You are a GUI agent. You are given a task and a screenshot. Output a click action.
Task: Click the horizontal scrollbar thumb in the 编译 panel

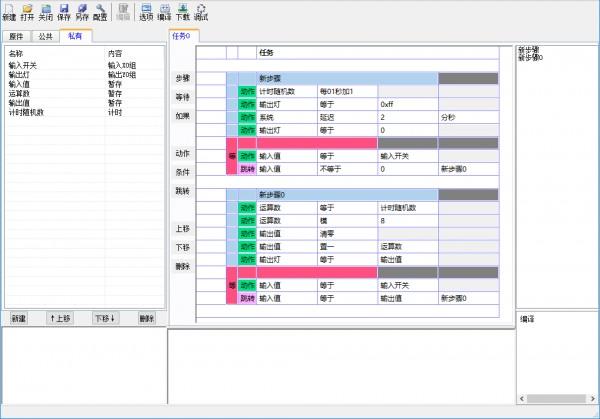tap(556, 399)
